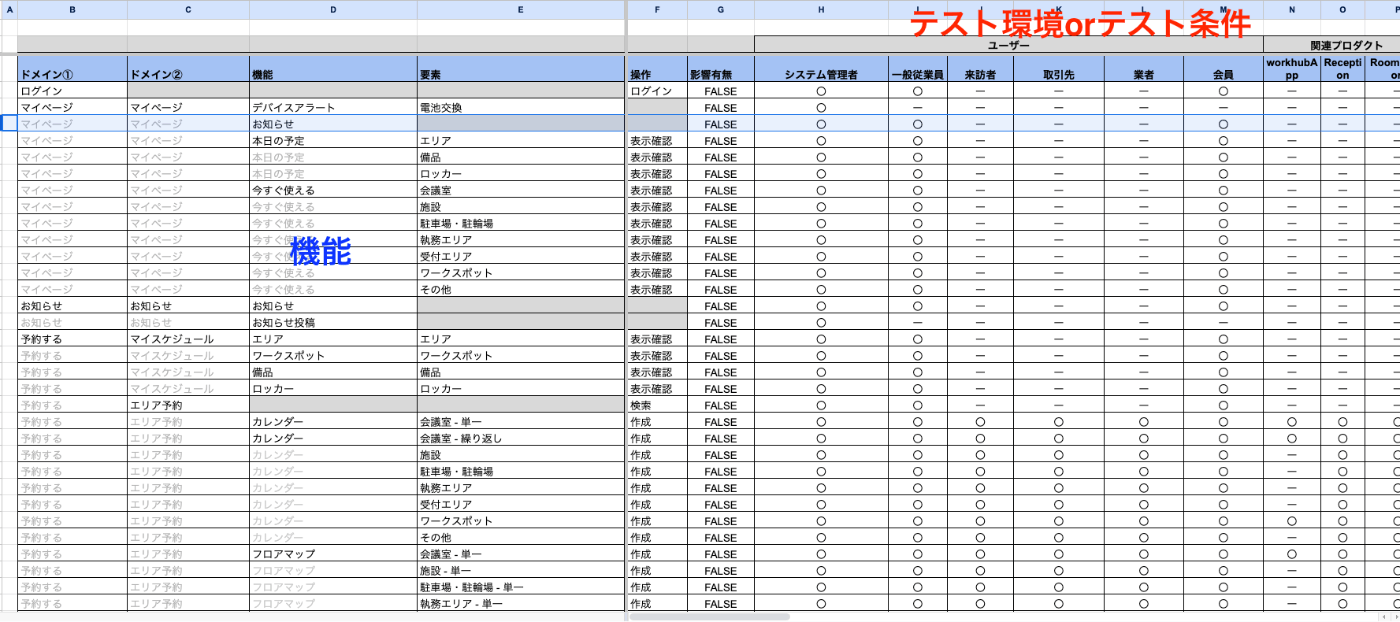Click the 要素 header cell

pyautogui.click(x=521, y=68)
